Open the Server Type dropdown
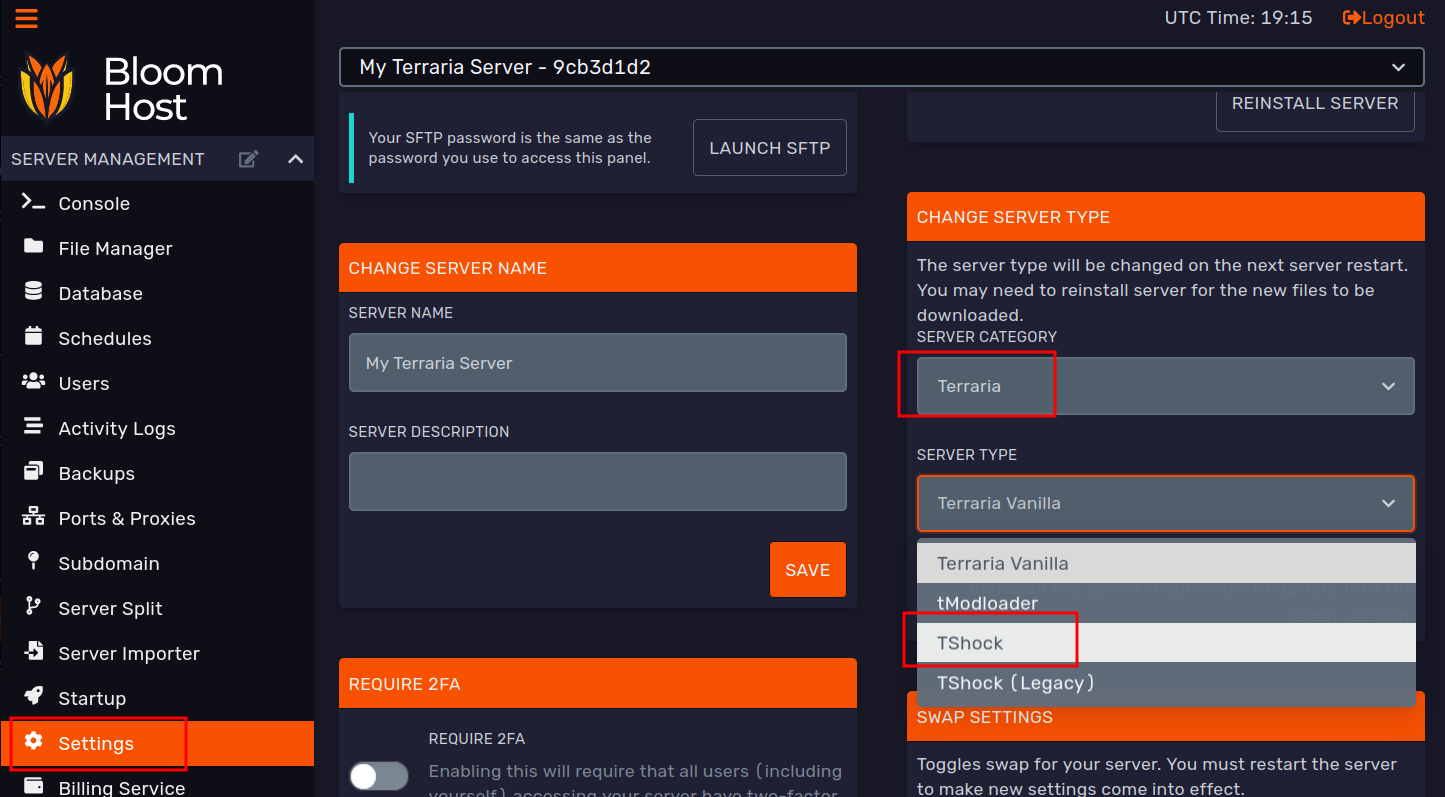This screenshot has height=797, width=1445. tap(1165, 503)
